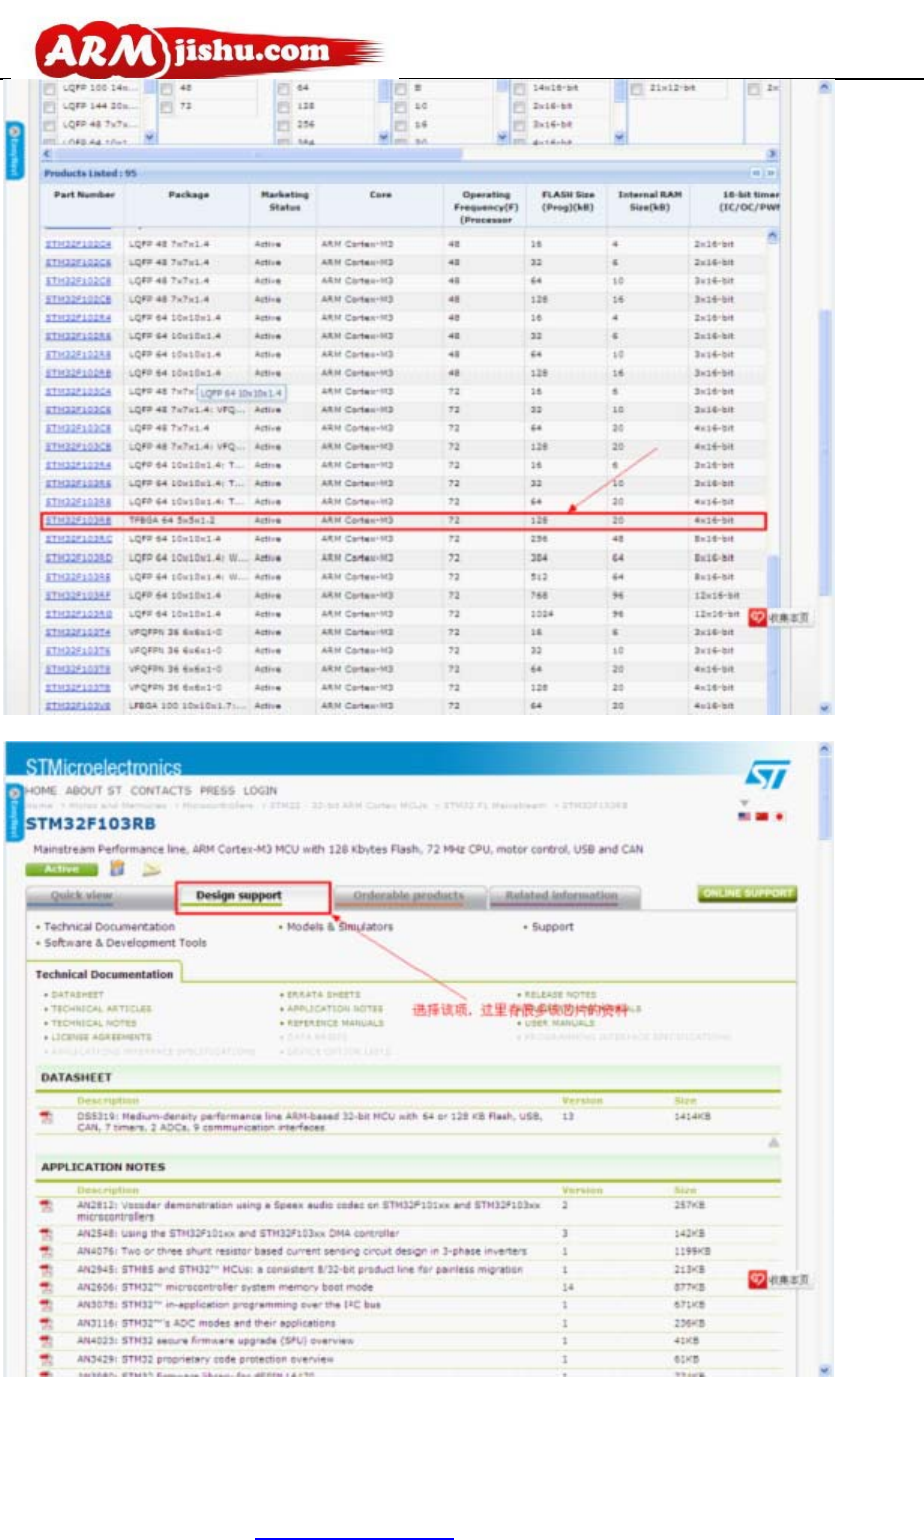The image size is (924, 1540).
Task: Open part link in LFBGA 100 row
Action: point(78,706)
